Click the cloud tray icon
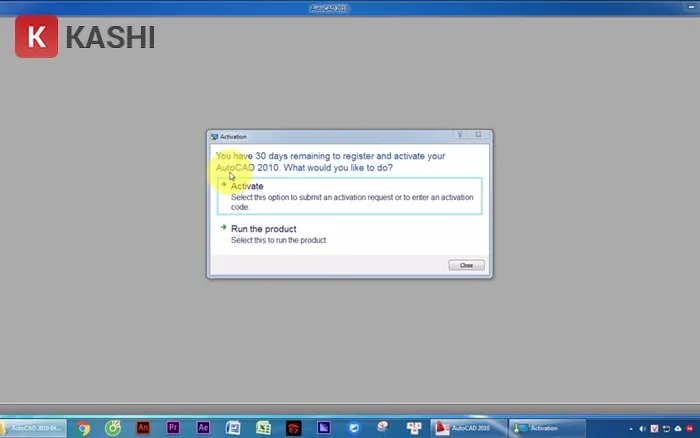The width and height of the screenshot is (700, 438). click(678, 429)
